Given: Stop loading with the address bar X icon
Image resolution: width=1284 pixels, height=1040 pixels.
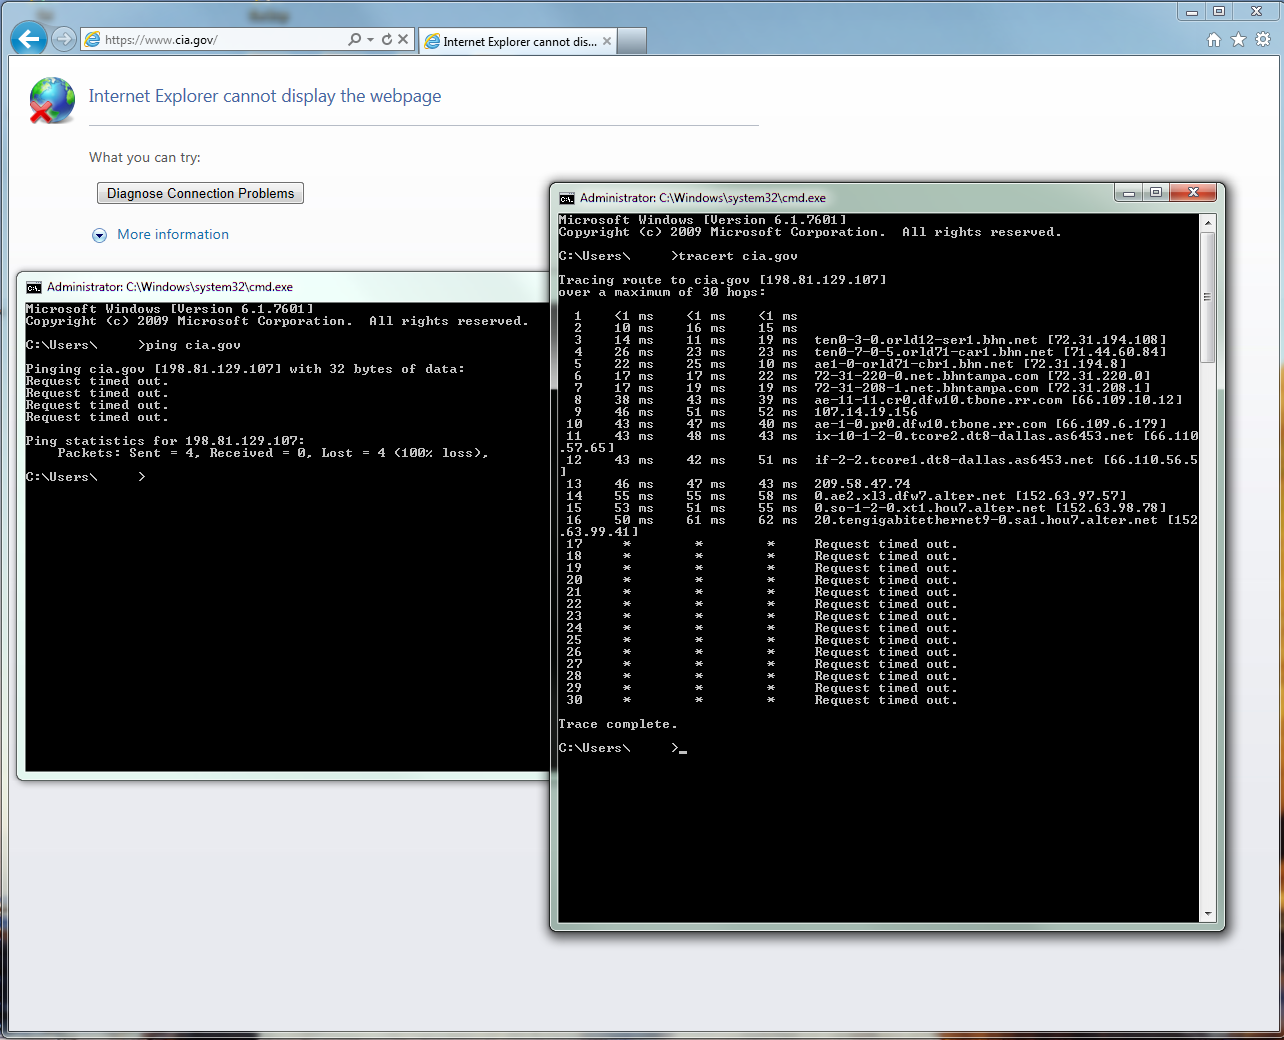Looking at the screenshot, I should pyautogui.click(x=403, y=40).
